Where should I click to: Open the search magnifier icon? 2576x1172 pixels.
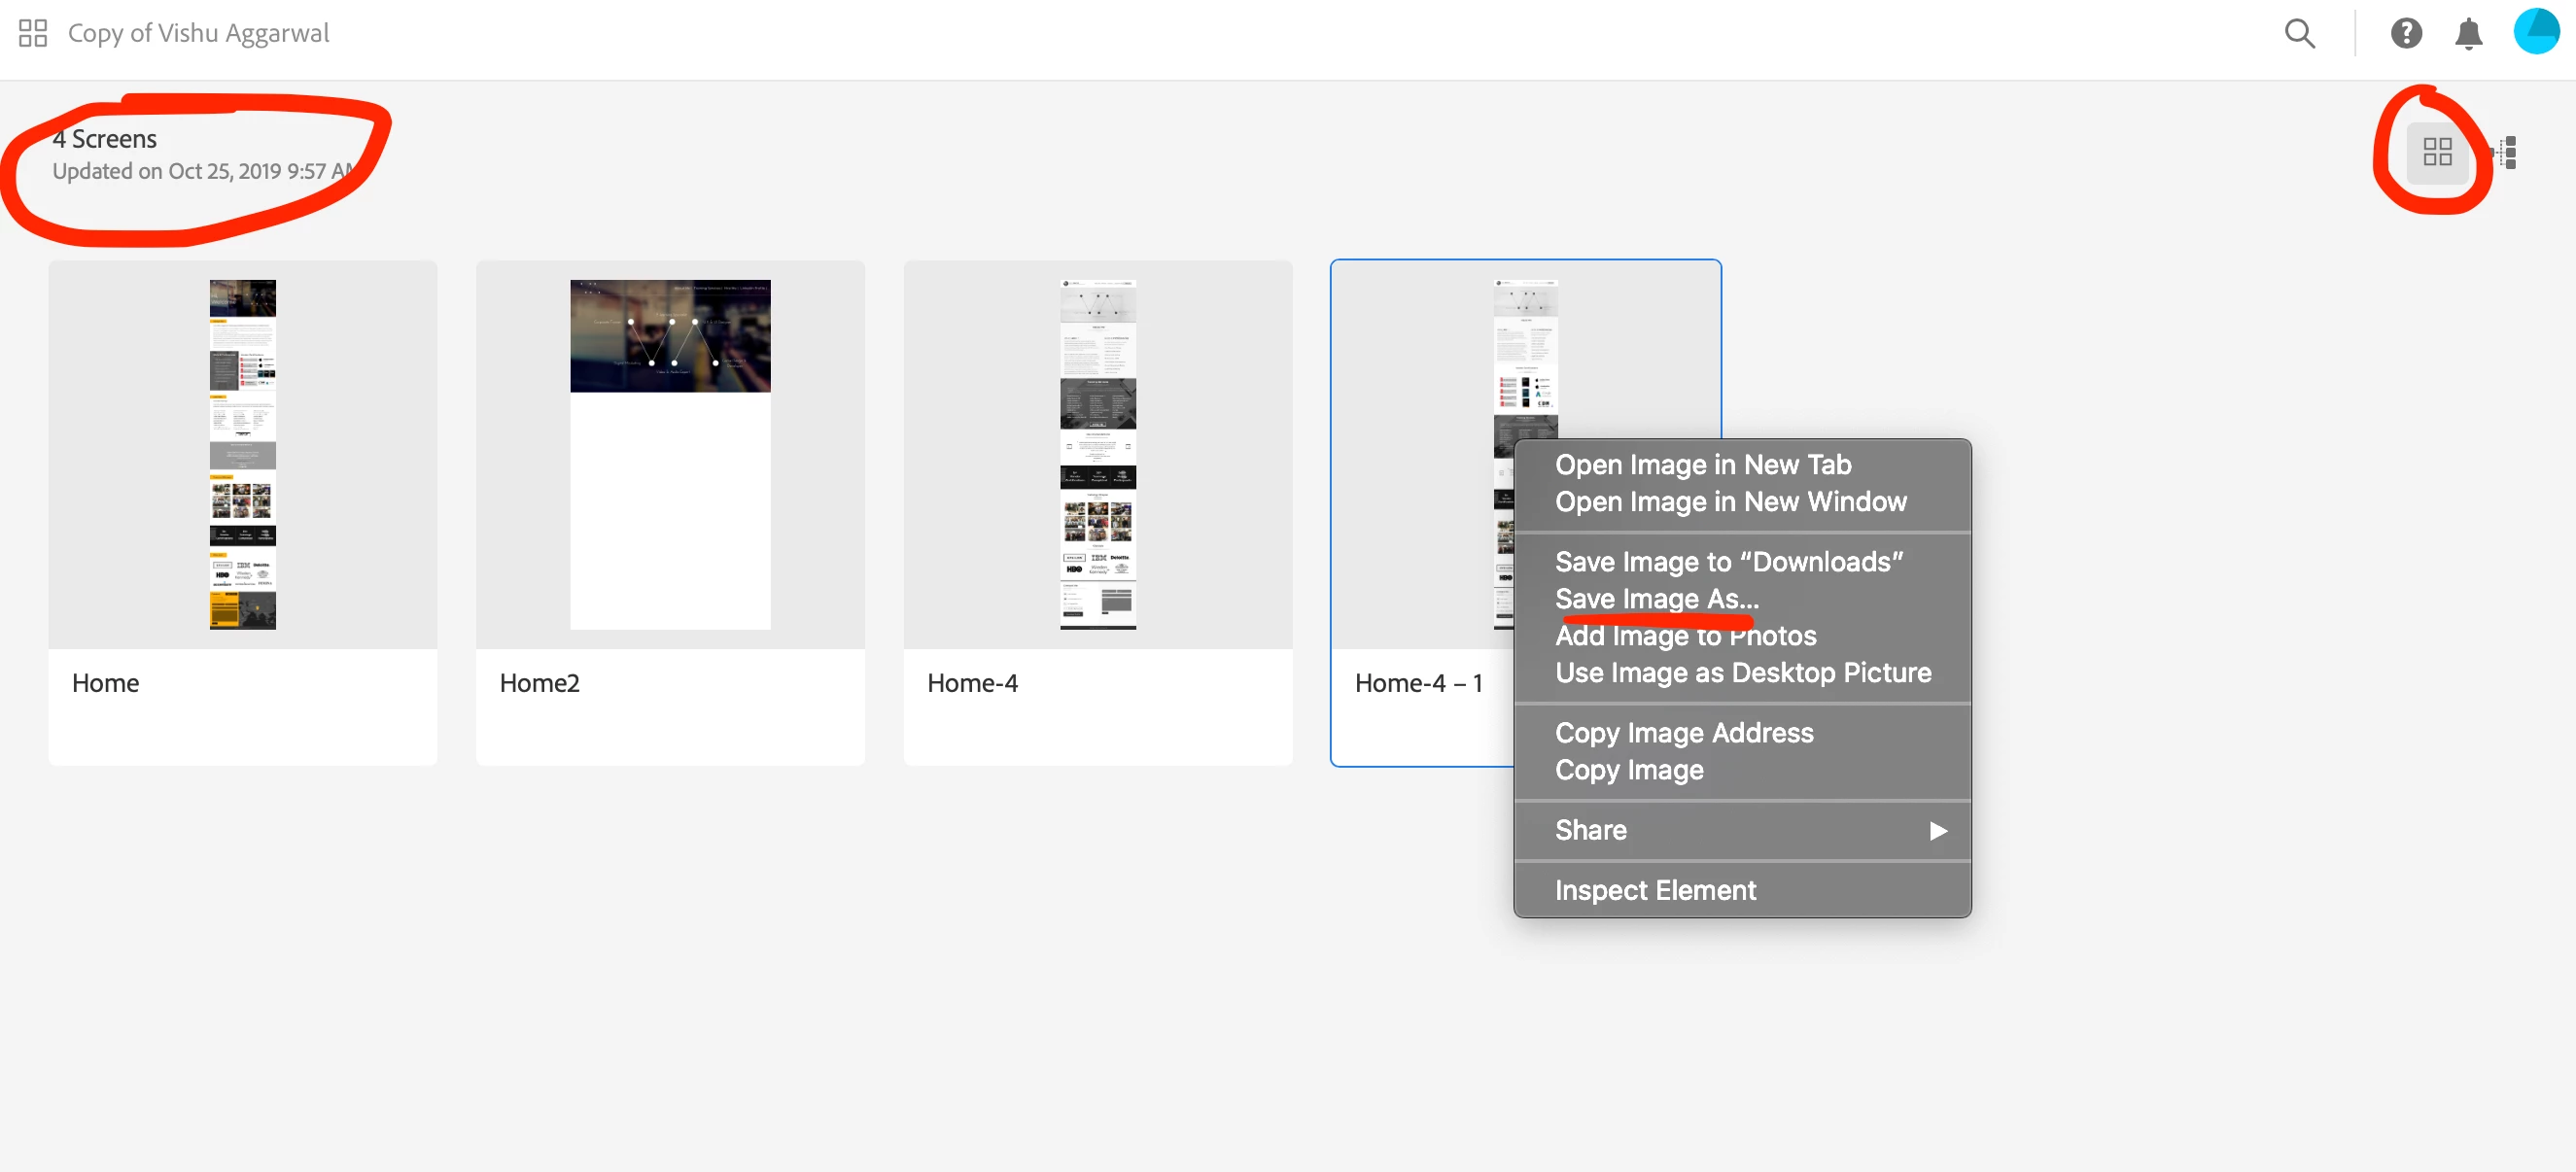coord(2299,33)
